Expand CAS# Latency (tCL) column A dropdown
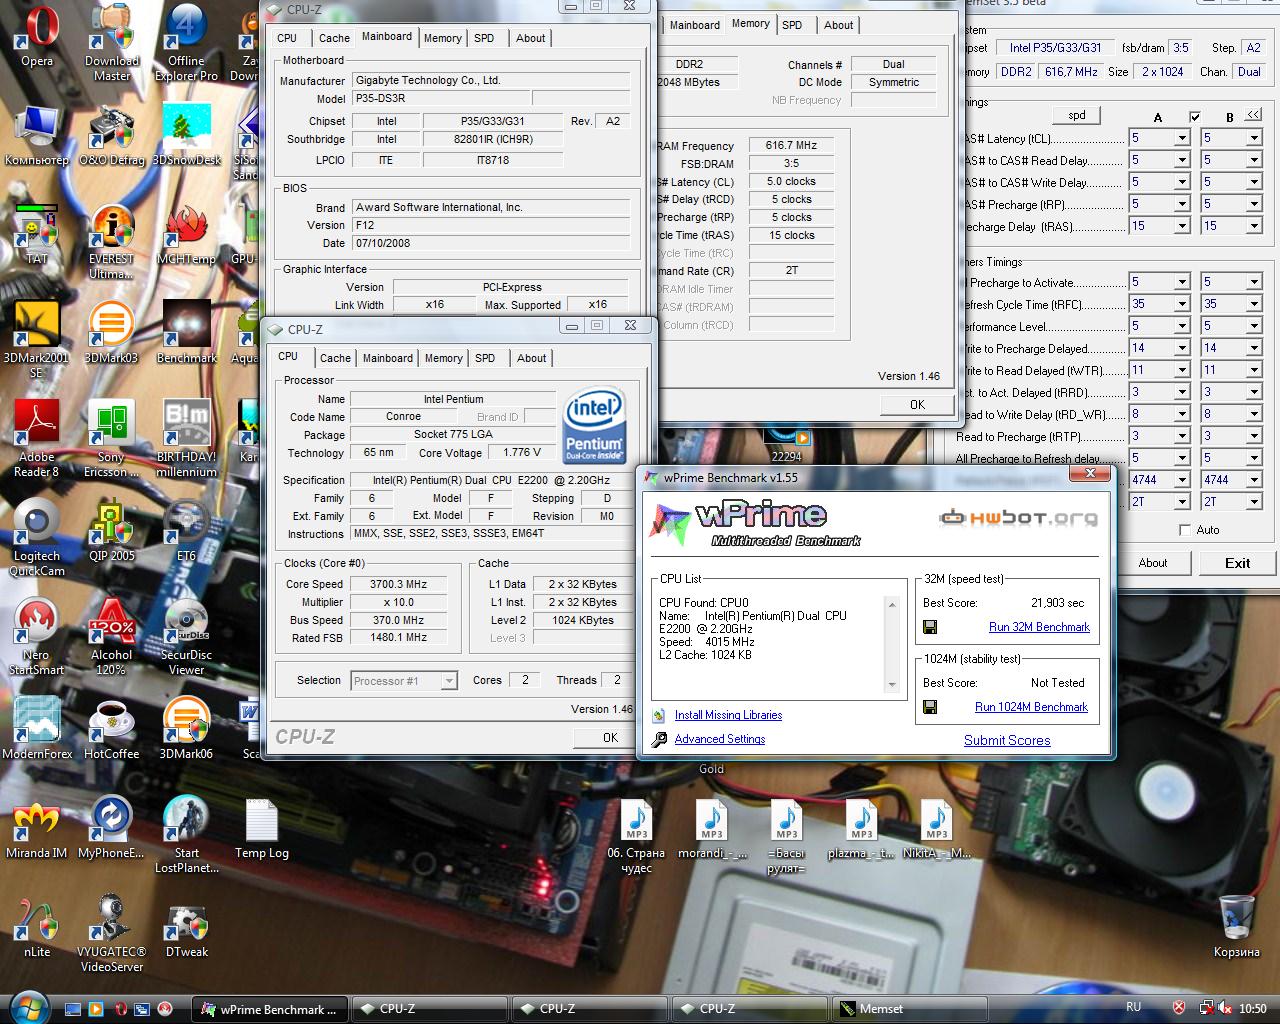Viewport: 1280px width, 1024px height. tap(1181, 138)
